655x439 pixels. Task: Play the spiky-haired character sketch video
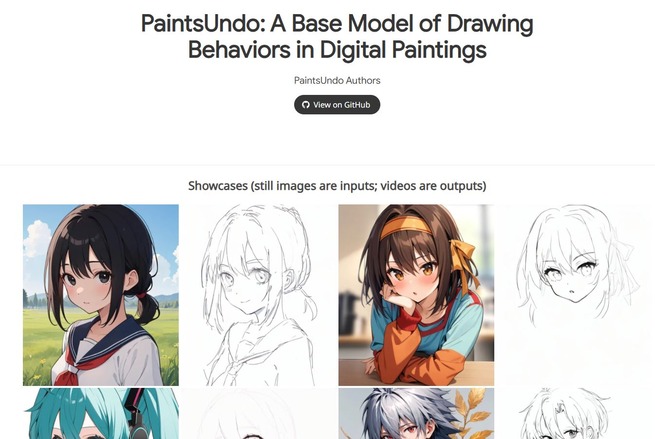(574, 414)
